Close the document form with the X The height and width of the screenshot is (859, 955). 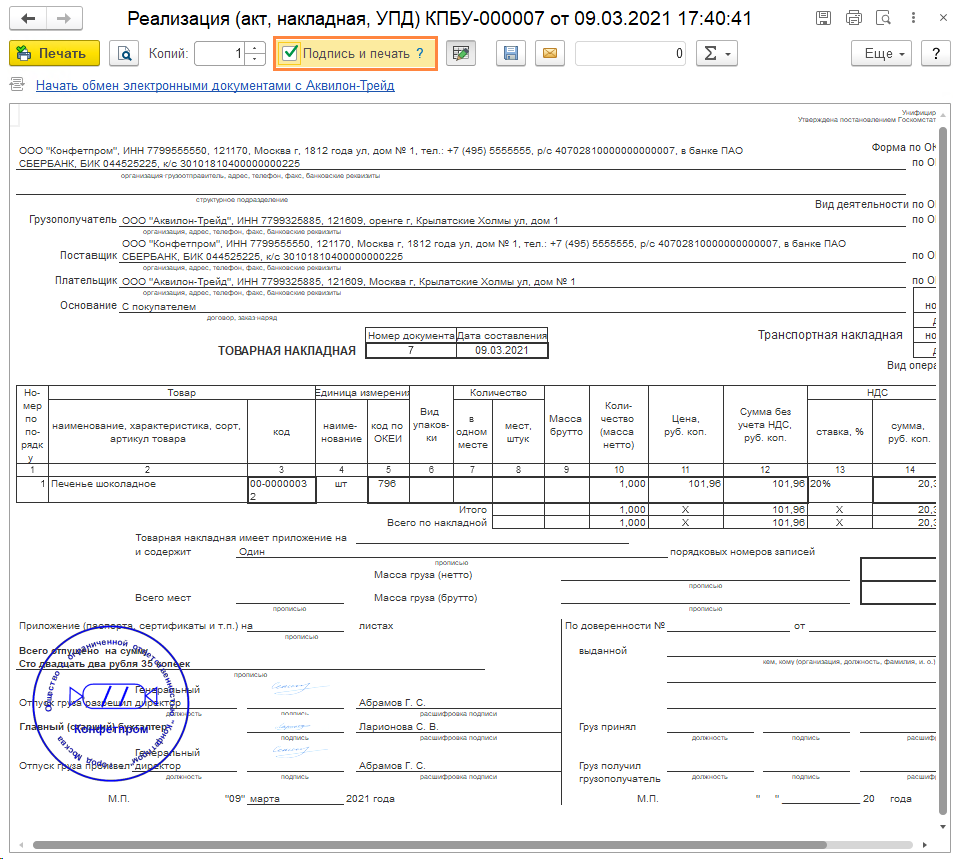tap(943, 18)
